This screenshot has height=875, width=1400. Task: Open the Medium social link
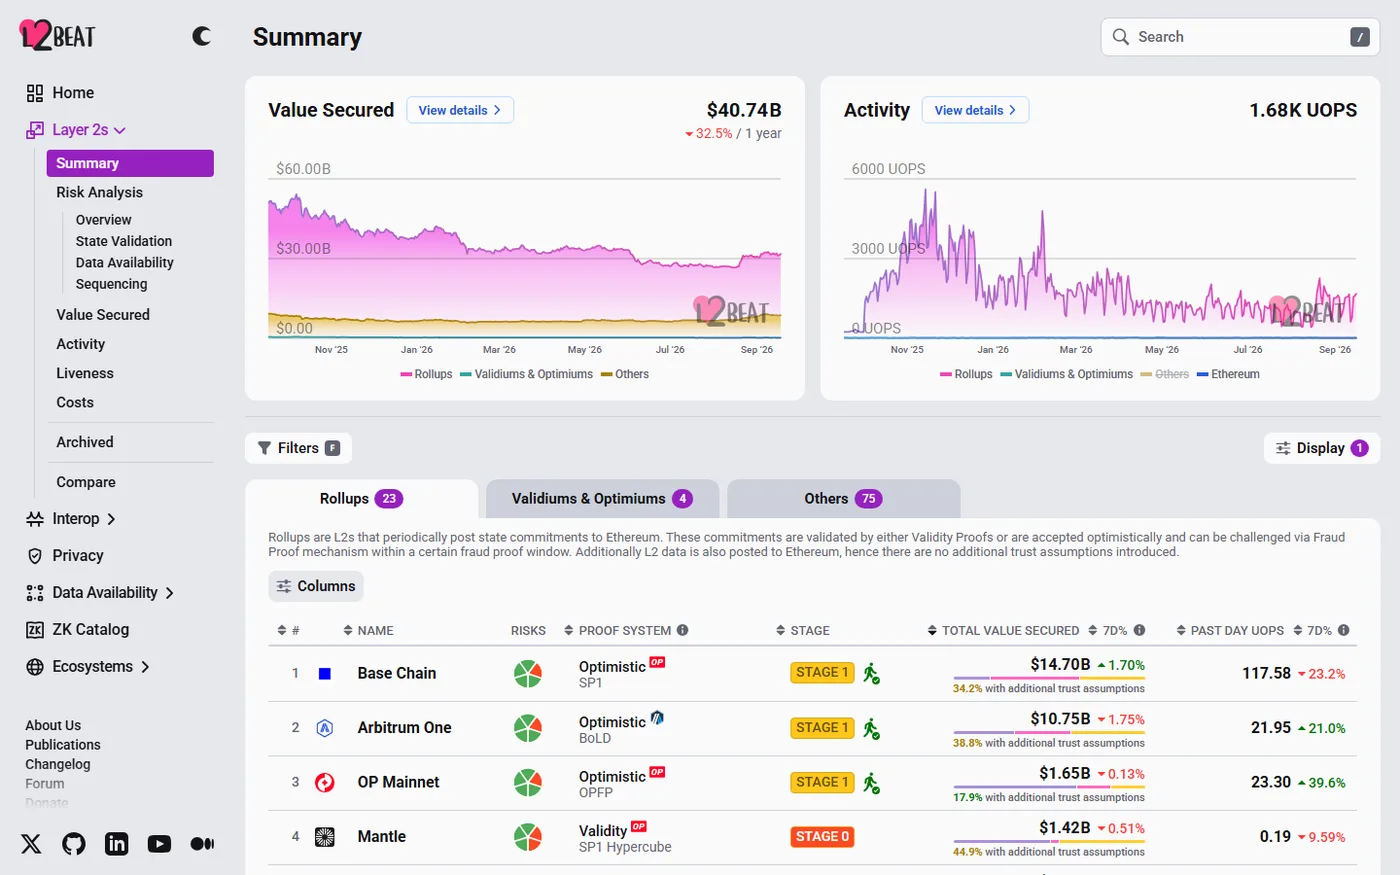click(x=202, y=844)
